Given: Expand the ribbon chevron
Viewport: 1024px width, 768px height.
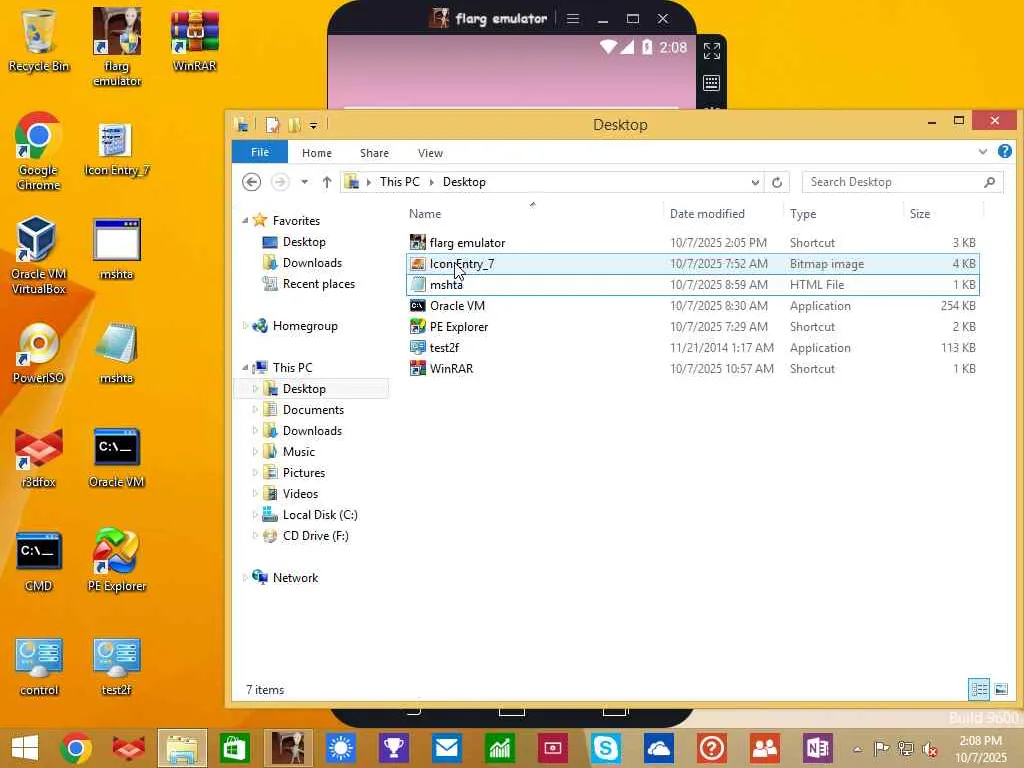Looking at the screenshot, I should pos(982,152).
